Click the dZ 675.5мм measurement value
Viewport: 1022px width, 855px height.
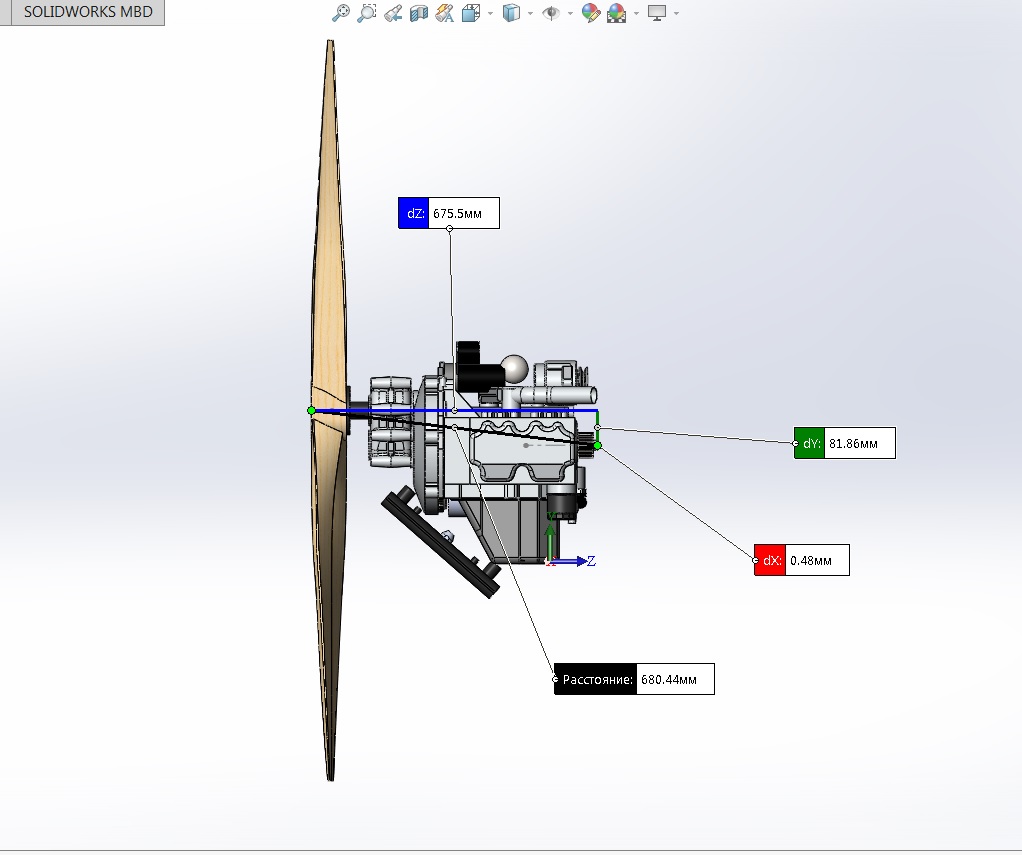pyautogui.click(x=463, y=213)
